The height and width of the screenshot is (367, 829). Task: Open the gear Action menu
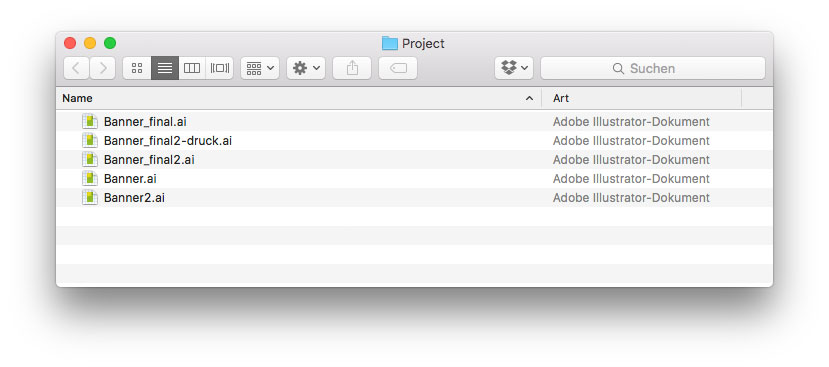(306, 68)
